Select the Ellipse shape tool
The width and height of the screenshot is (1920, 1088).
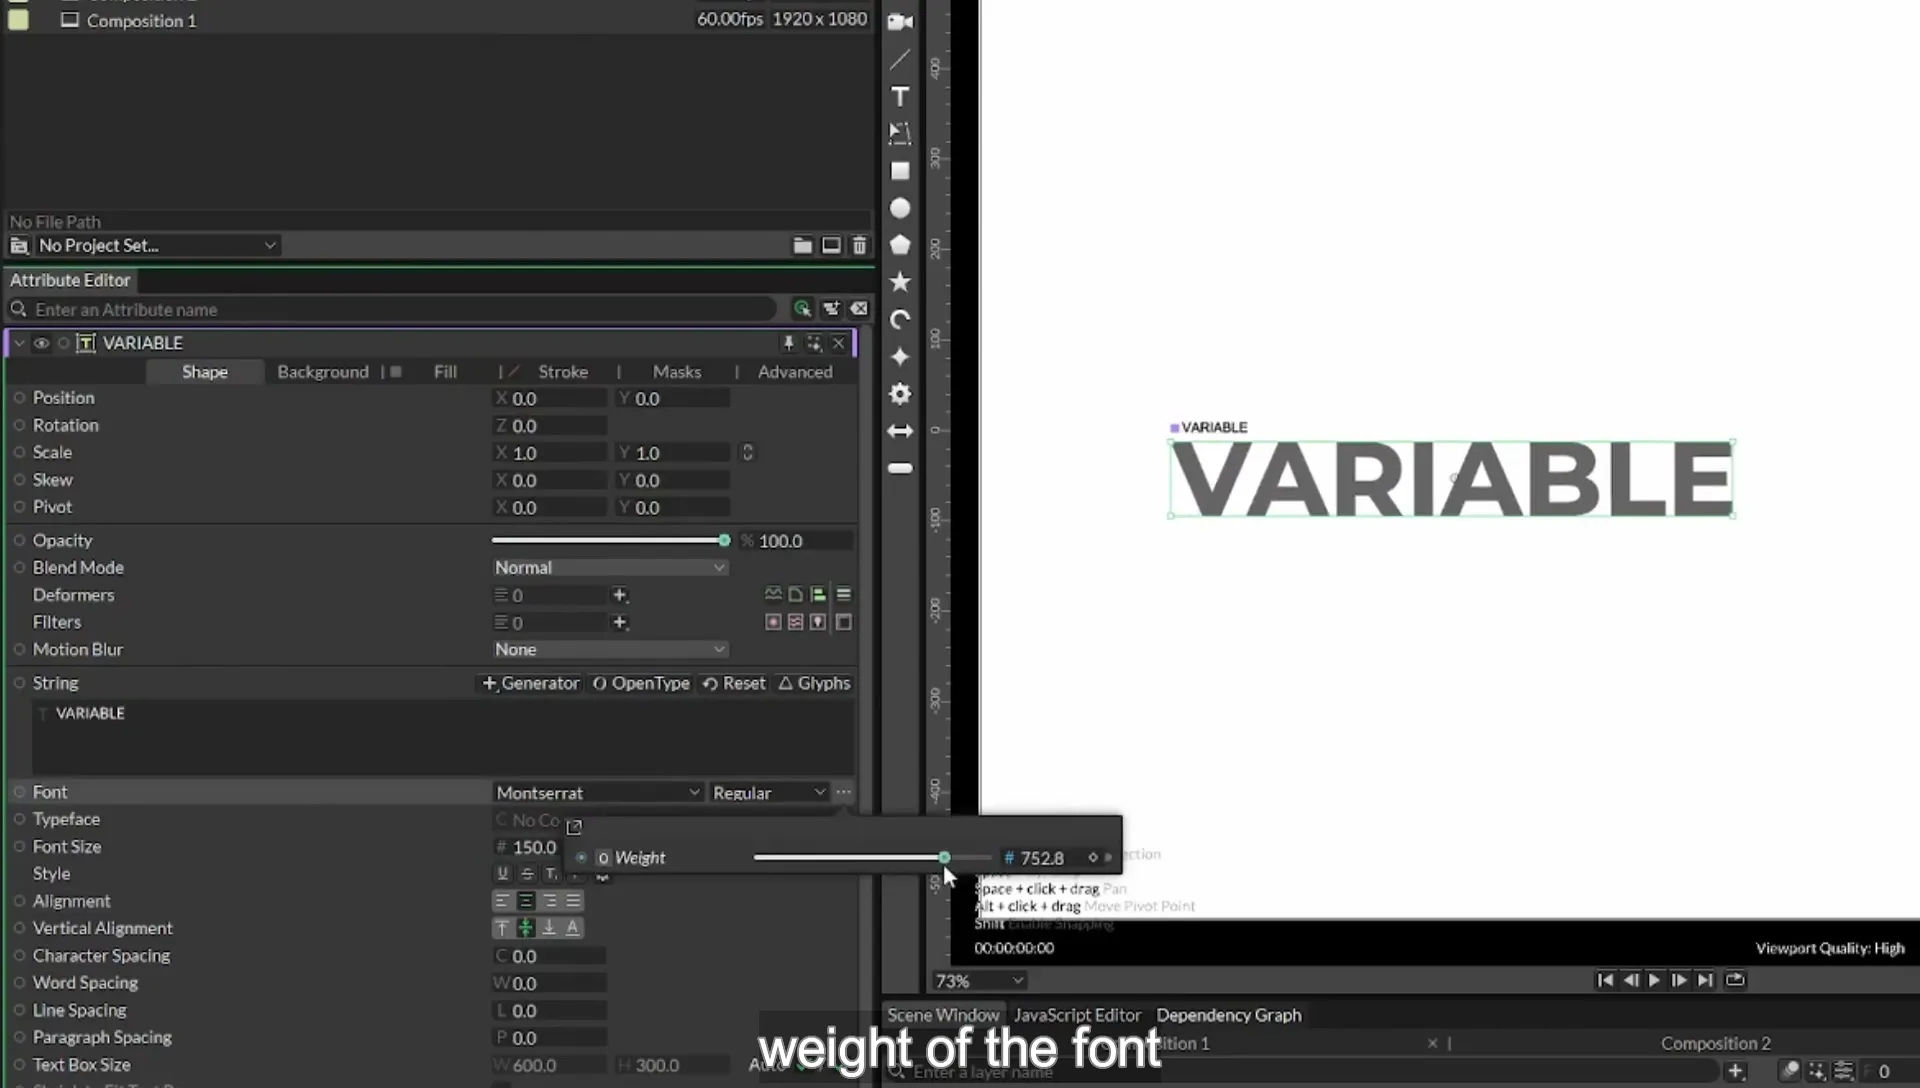click(x=900, y=208)
